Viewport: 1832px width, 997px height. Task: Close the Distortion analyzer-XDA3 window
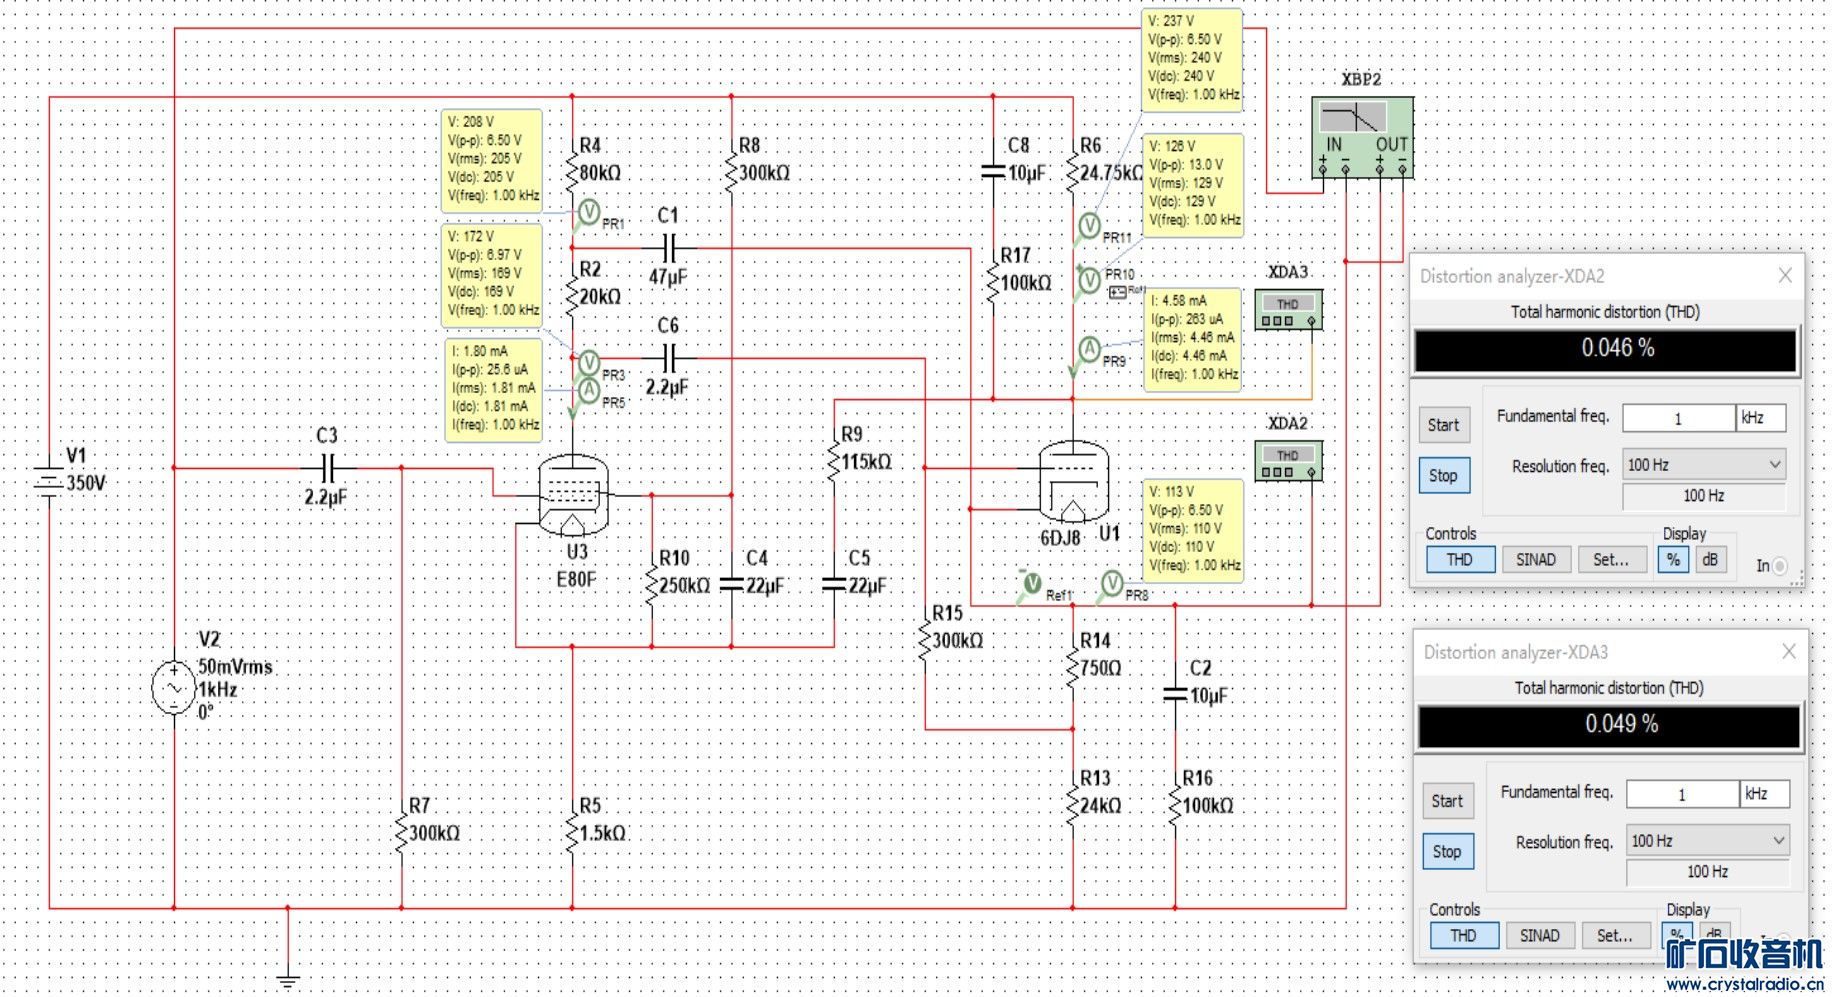pyautogui.click(x=1789, y=652)
